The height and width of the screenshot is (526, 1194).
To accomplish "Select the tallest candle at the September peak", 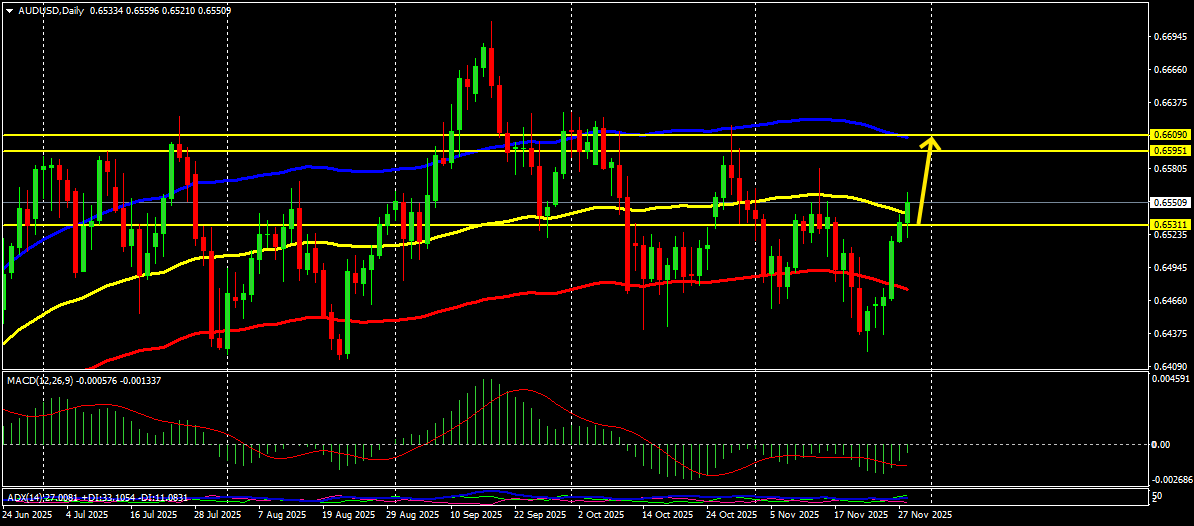I will coord(491,65).
